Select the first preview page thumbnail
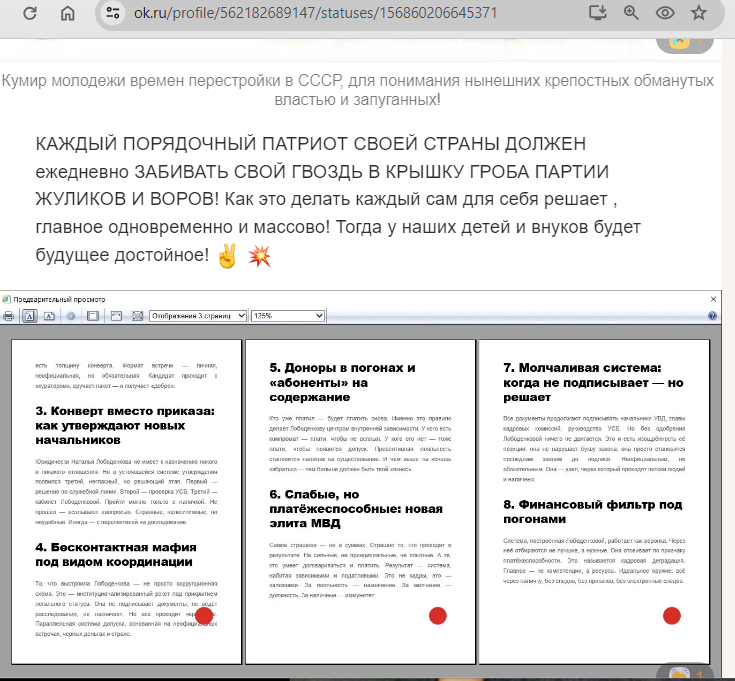The image size is (735, 681). (126, 500)
